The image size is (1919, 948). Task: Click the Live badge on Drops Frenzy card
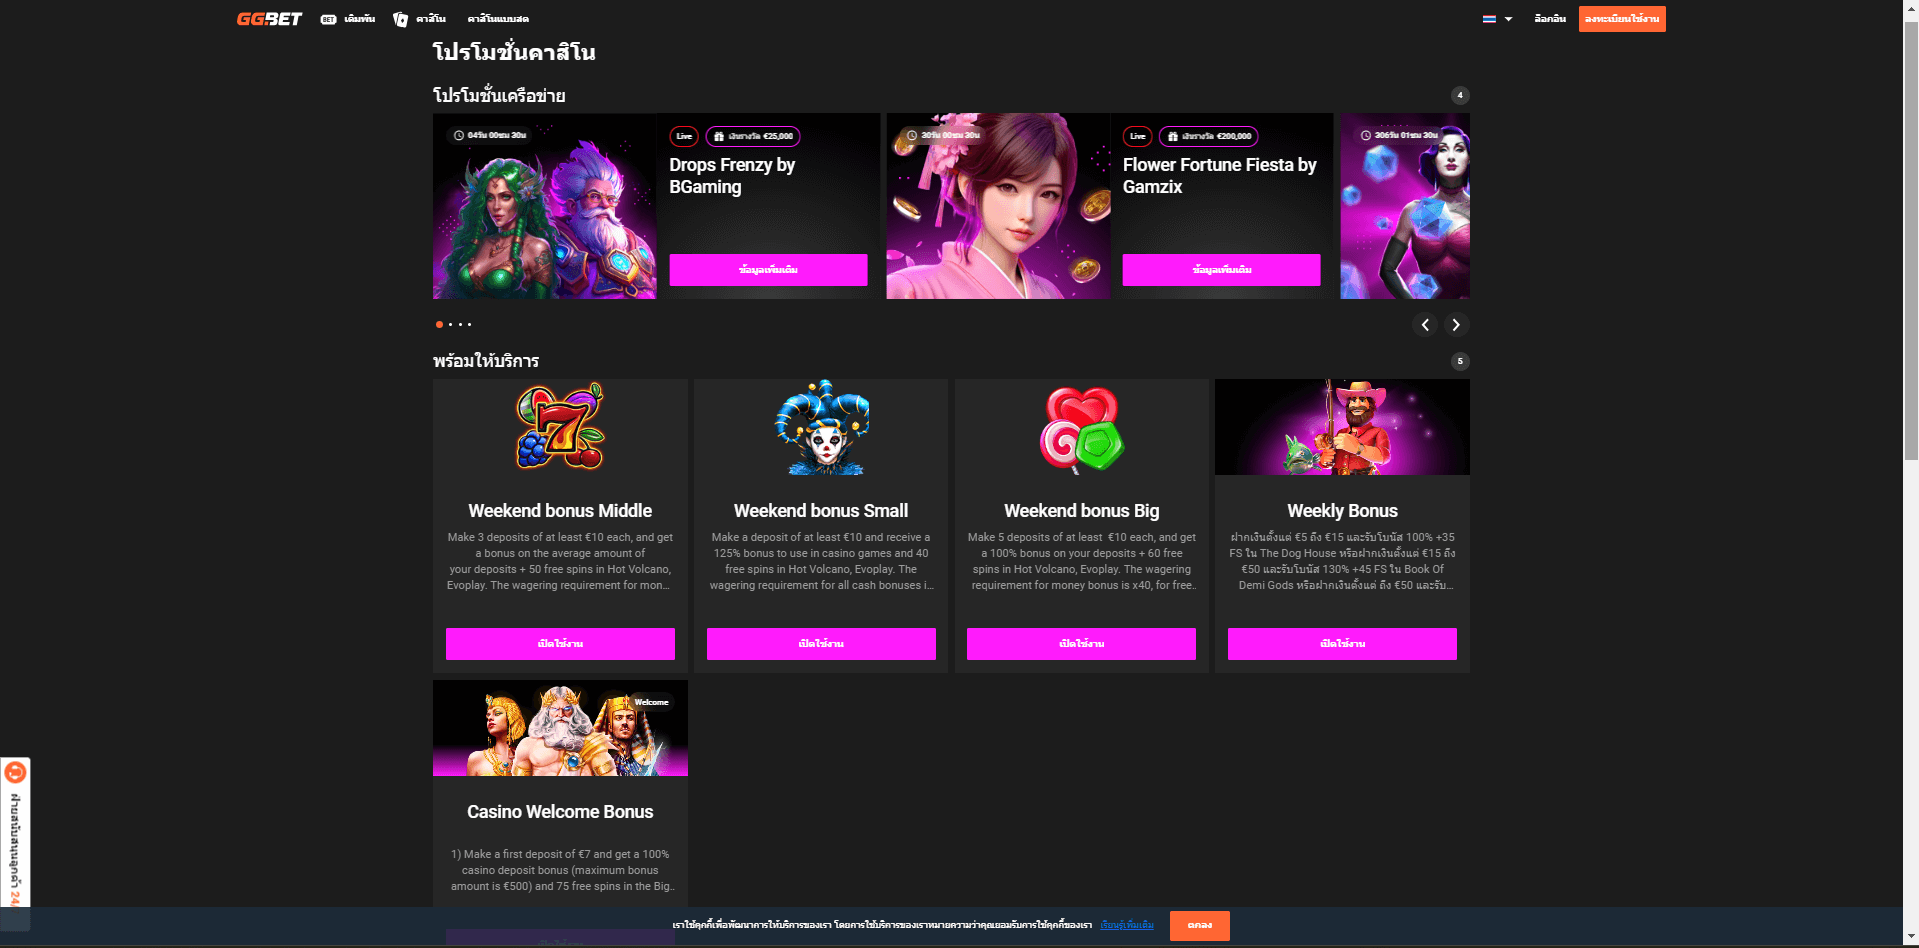click(684, 136)
